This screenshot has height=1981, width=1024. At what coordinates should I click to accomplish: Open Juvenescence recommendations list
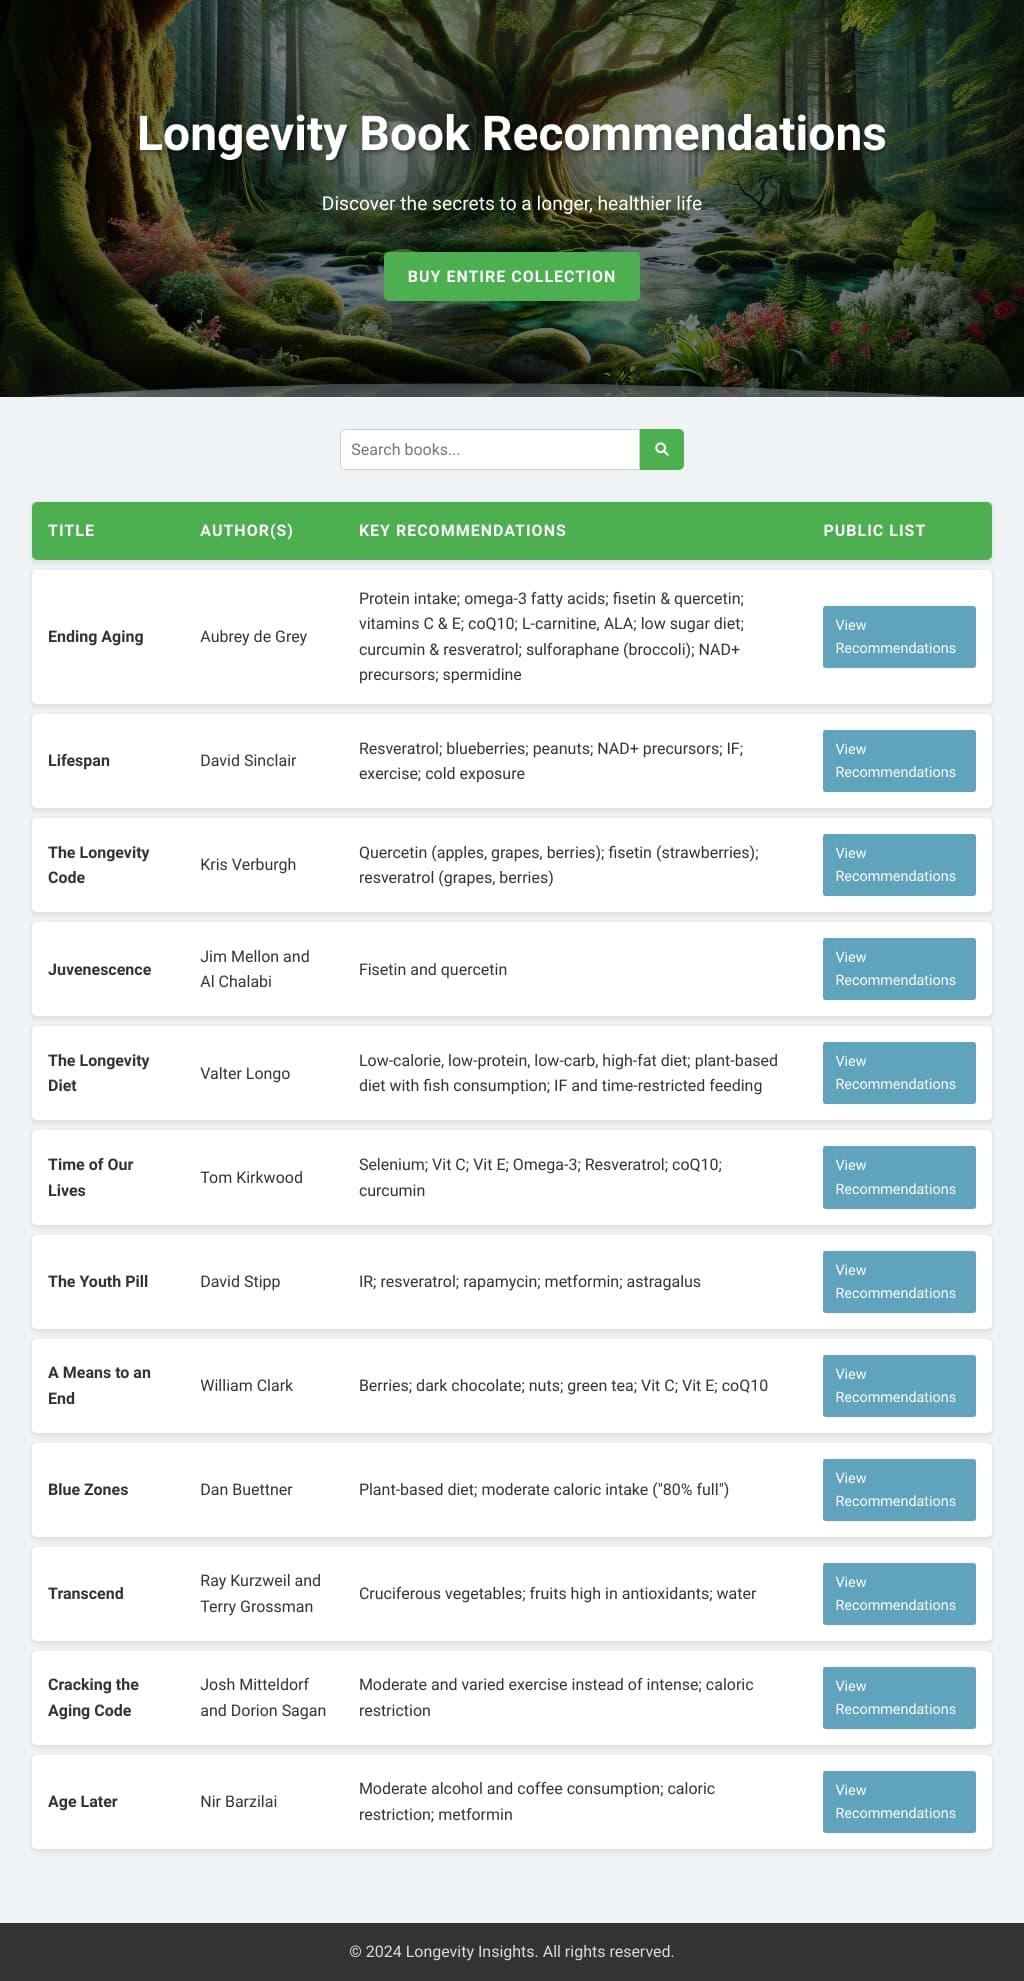pyautogui.click(x=898, y=968)
